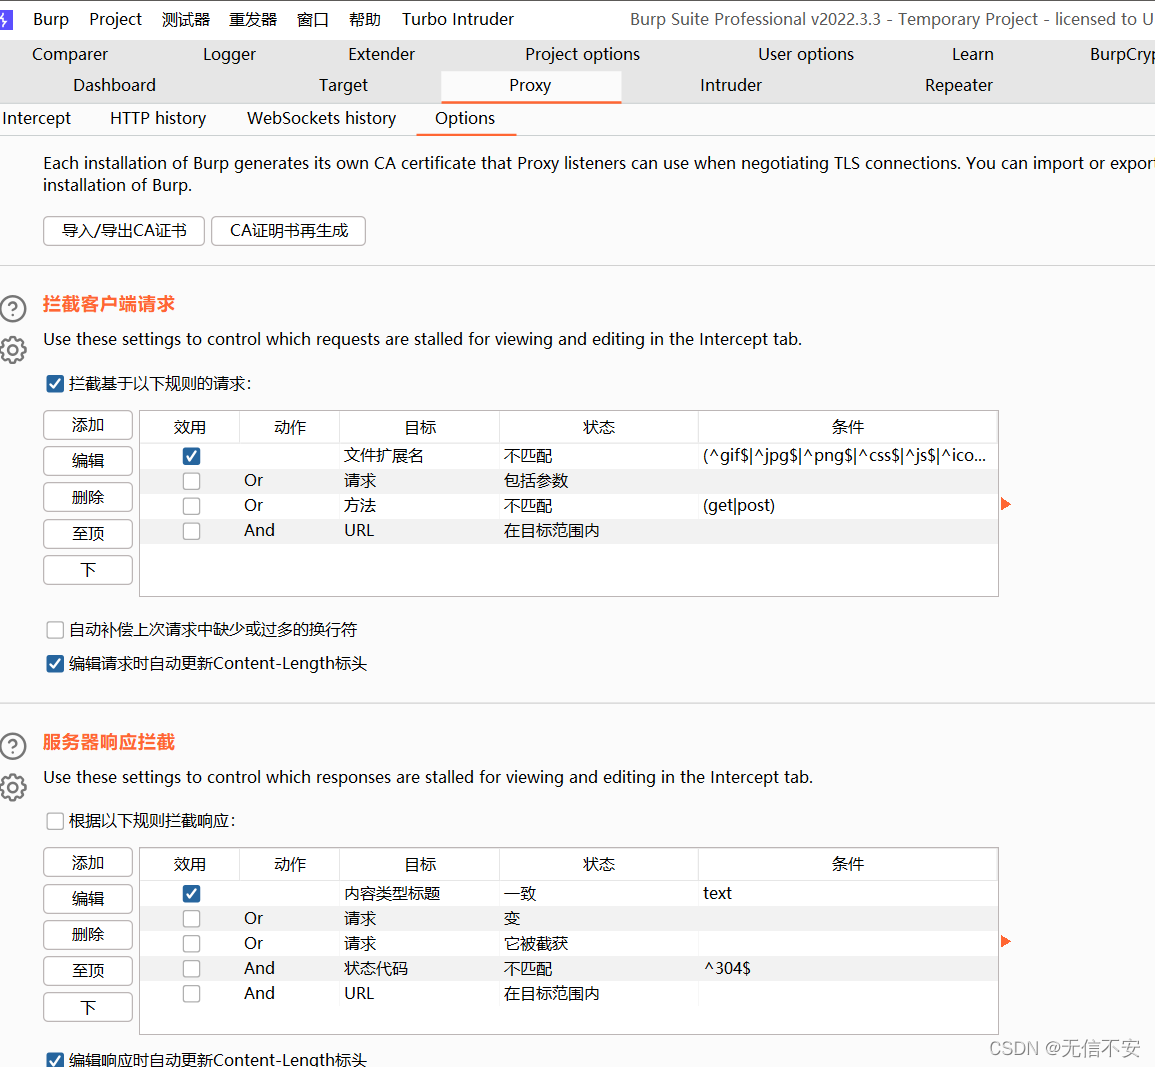Enable request rule URL 在目标范围内 checkbox
This screenshot has height=1067, width=1155.
pos(192,532)
